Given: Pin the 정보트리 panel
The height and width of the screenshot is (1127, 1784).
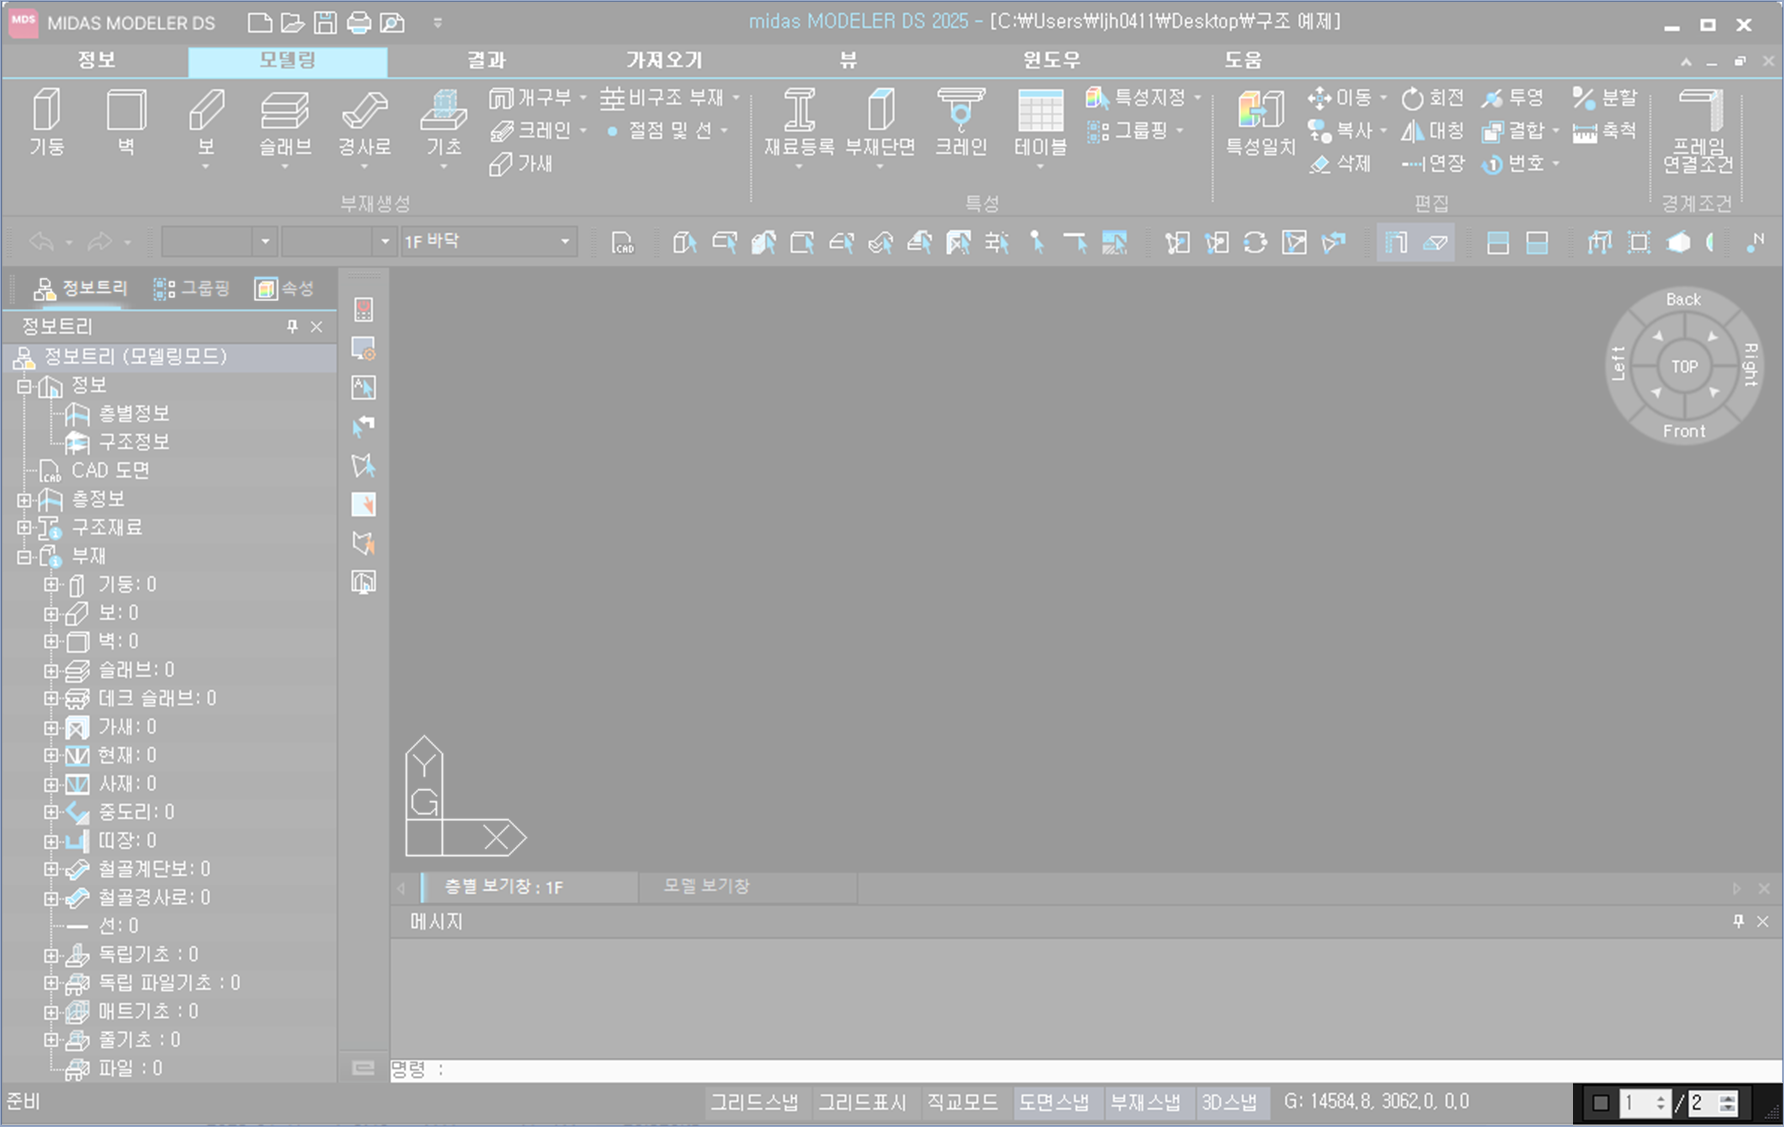Looking at the screenshot, I should [292, 326].
